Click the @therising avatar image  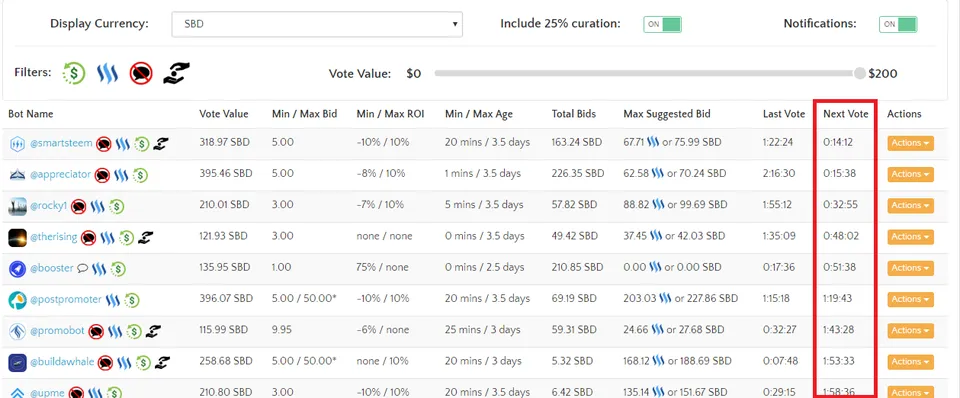[17, 238]
